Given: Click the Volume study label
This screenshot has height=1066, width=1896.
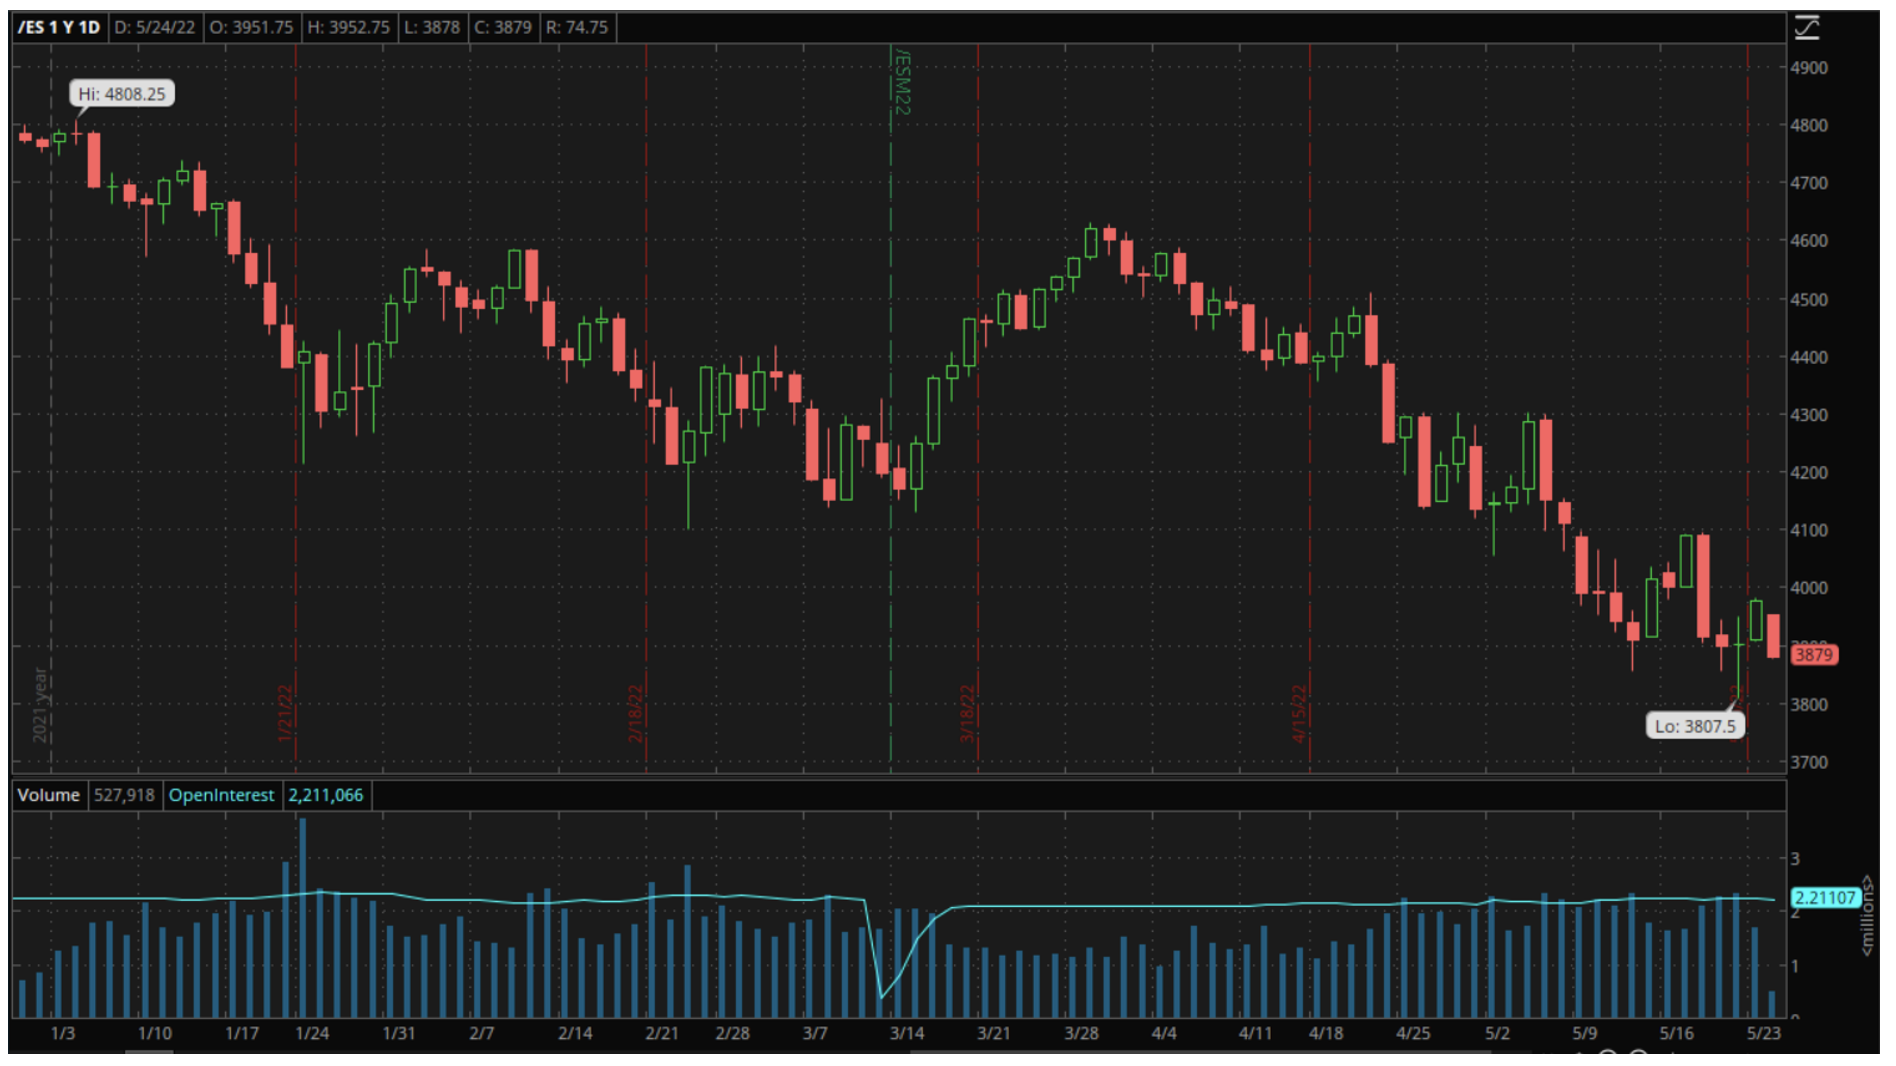Looking at the screenshot, I should 48,795.
